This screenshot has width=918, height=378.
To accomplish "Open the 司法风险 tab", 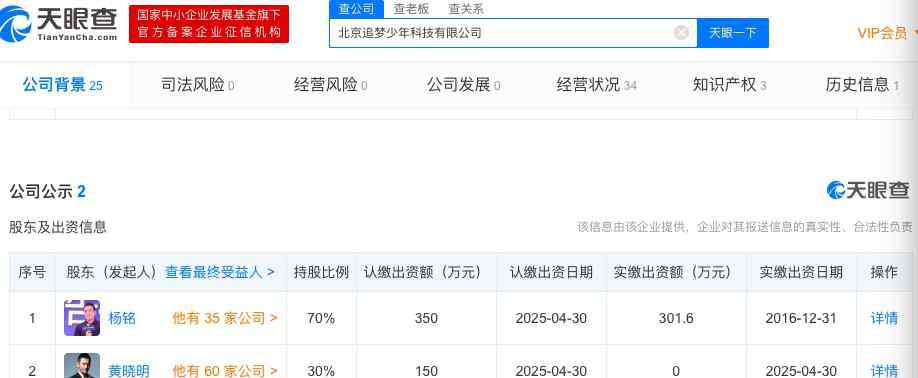I will click(197, 85).
